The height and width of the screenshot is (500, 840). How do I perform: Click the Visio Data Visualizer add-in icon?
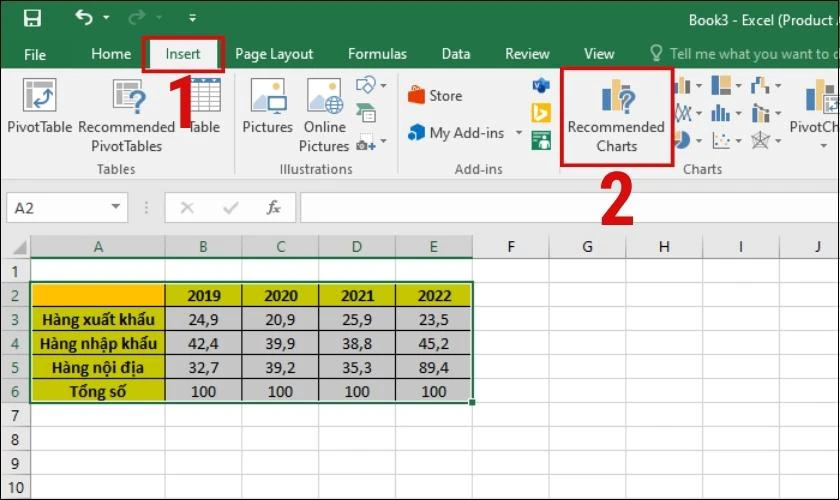pos(541,85)
